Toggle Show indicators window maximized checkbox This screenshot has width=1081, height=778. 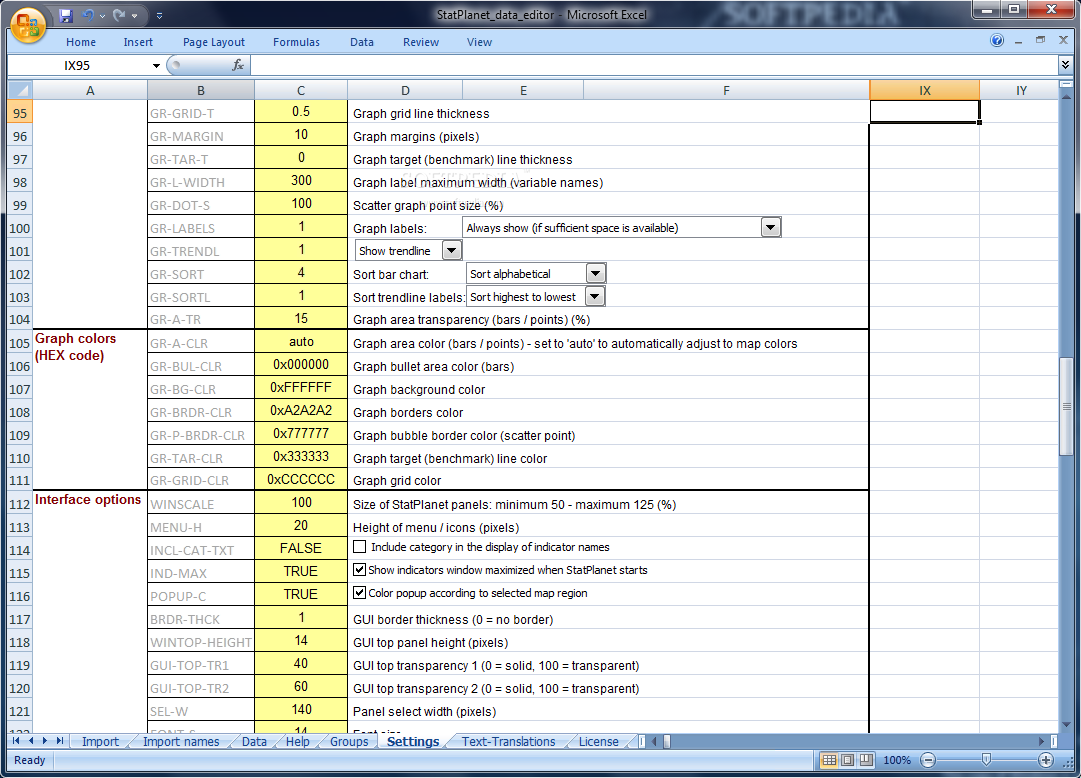(x=359, y=570)
